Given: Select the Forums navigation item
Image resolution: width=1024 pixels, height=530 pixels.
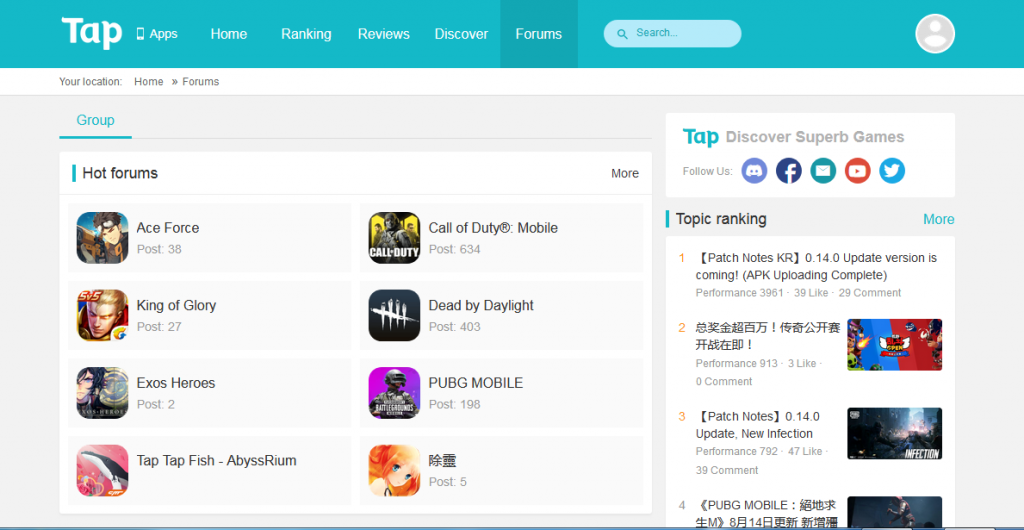Looking at the screenshot, I should coord(539,34).
